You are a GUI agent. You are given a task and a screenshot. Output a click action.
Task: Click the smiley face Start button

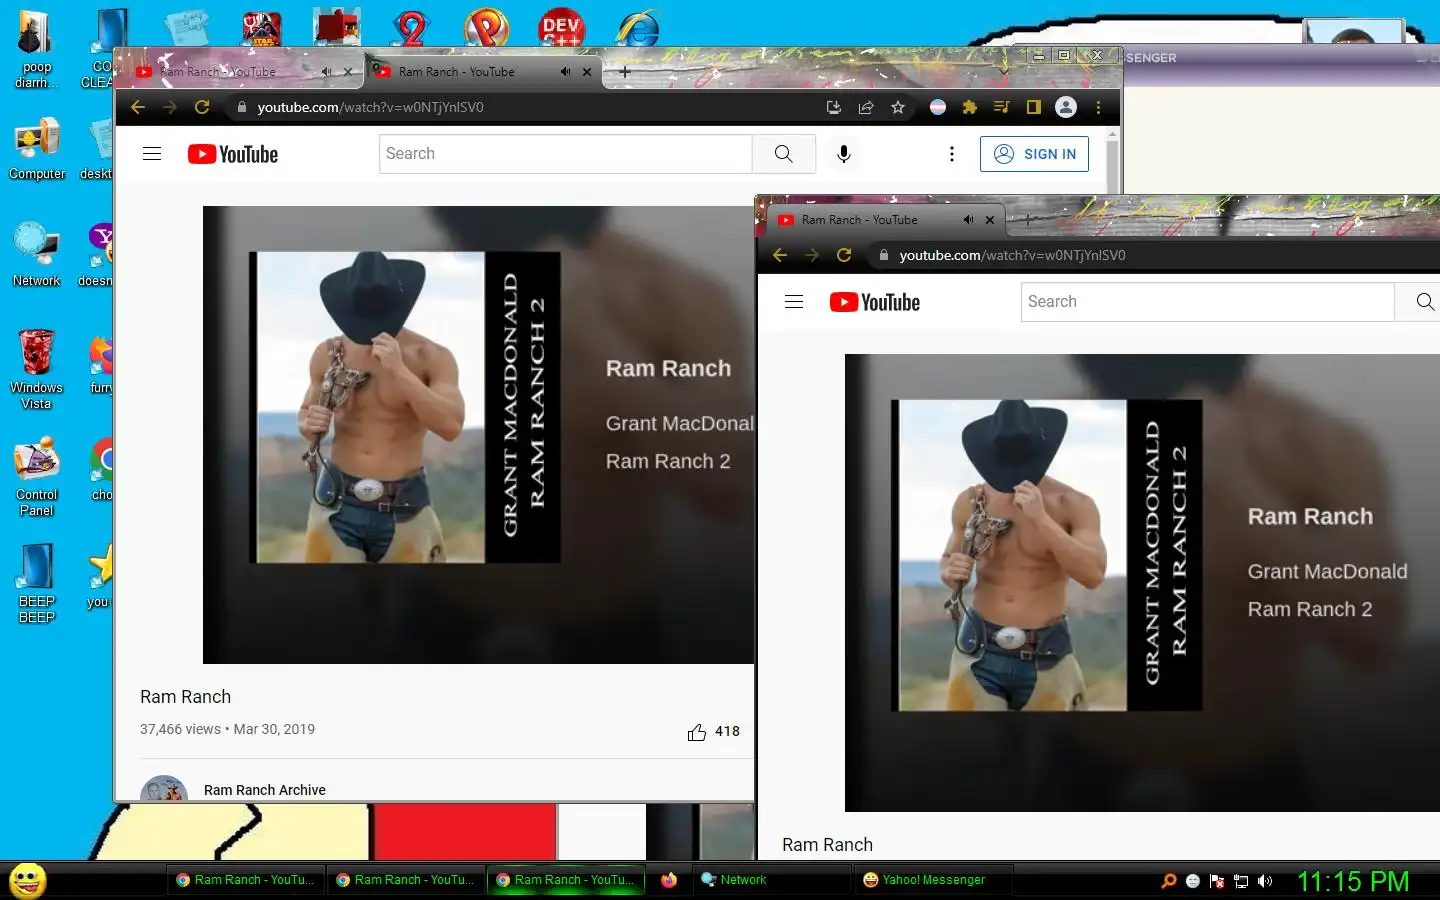click(x=28, y=880)
